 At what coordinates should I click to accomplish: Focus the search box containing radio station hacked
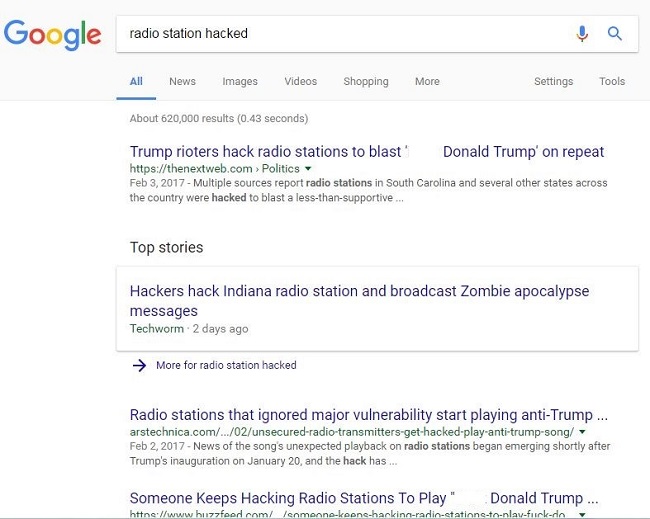377,34
